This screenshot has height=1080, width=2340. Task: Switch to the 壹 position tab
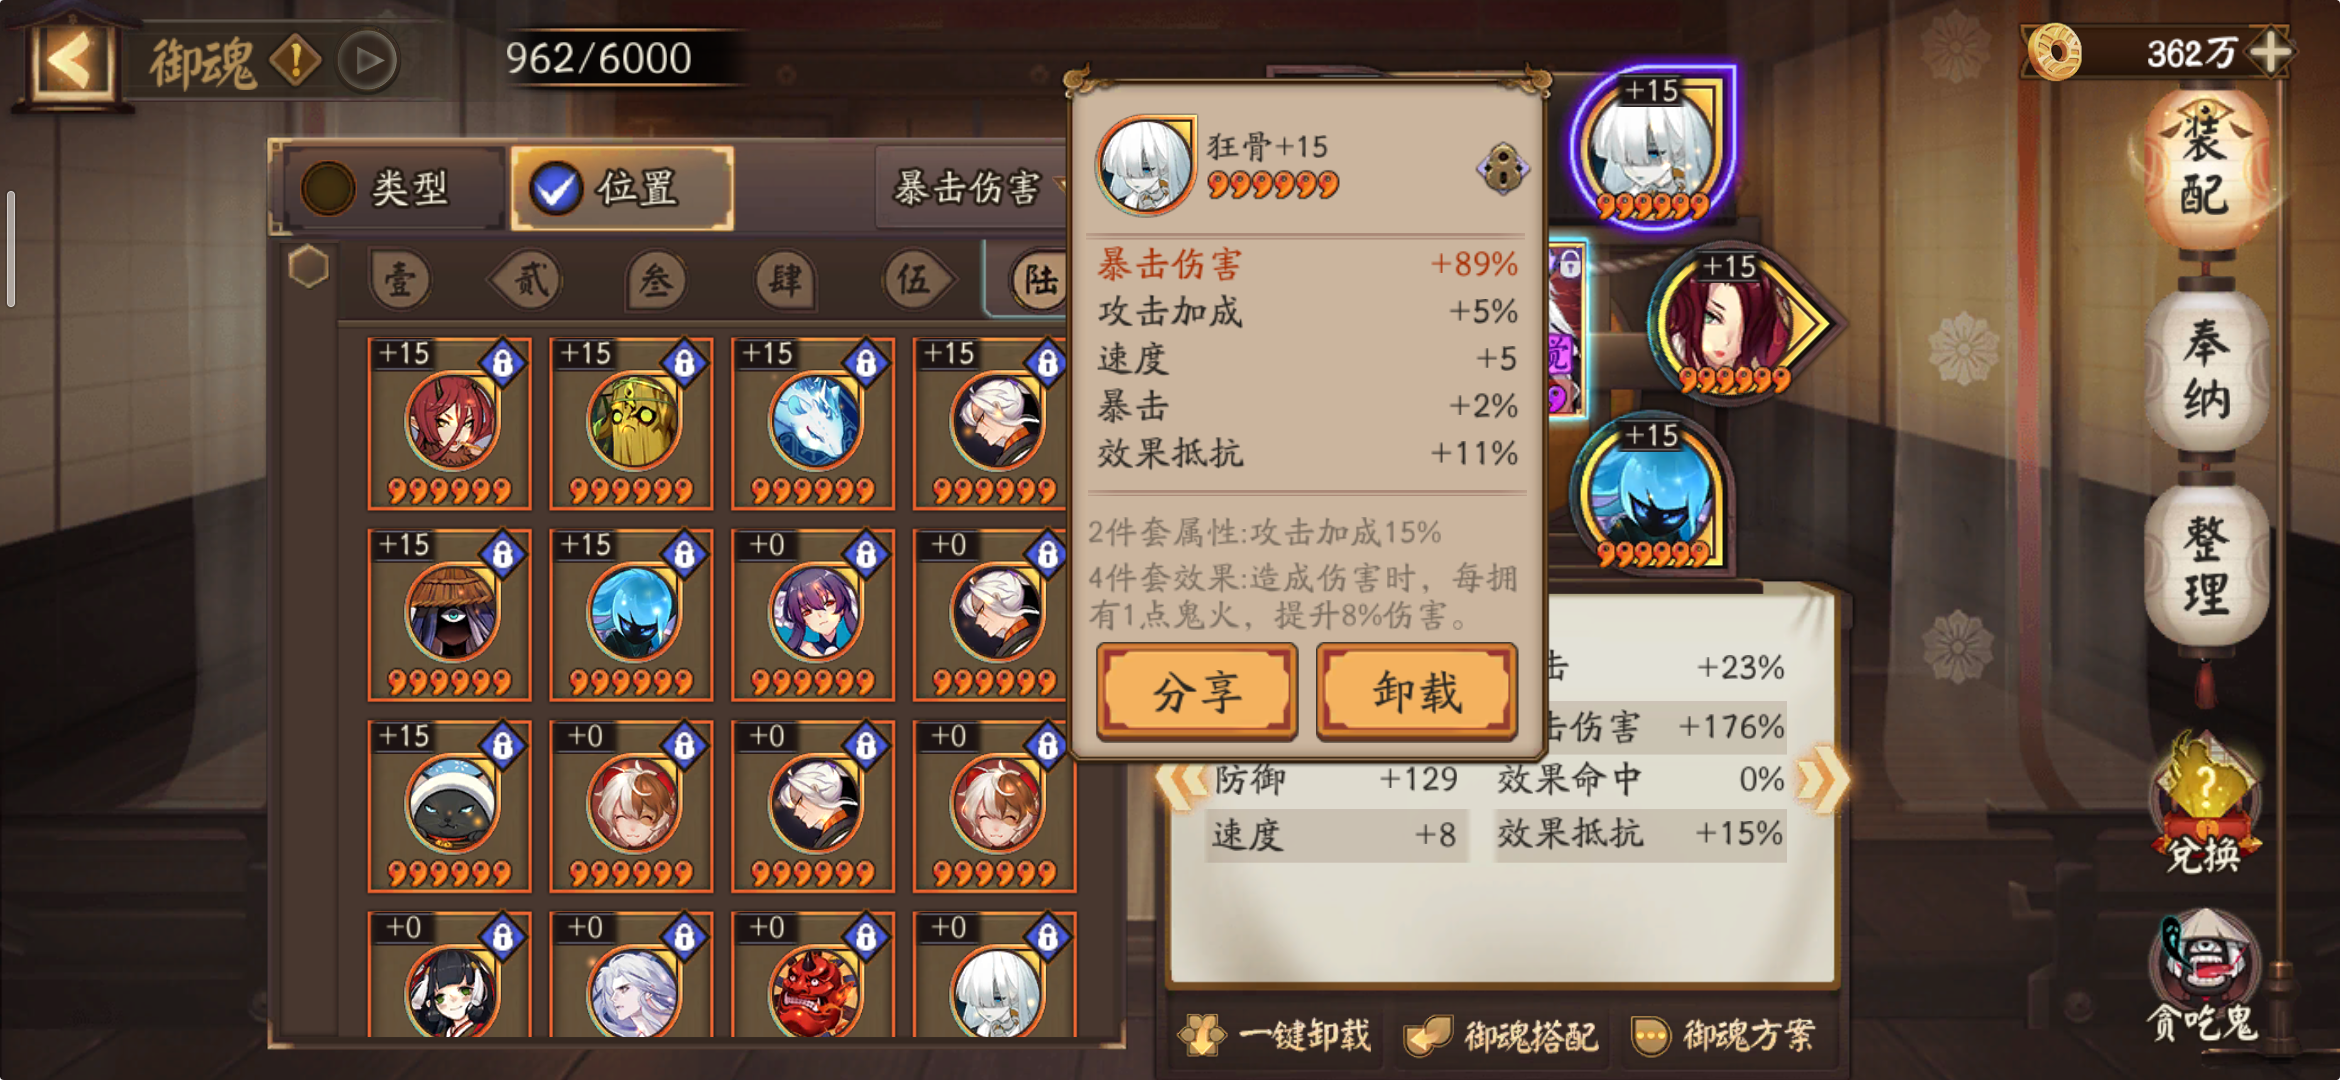click(400, 280)
